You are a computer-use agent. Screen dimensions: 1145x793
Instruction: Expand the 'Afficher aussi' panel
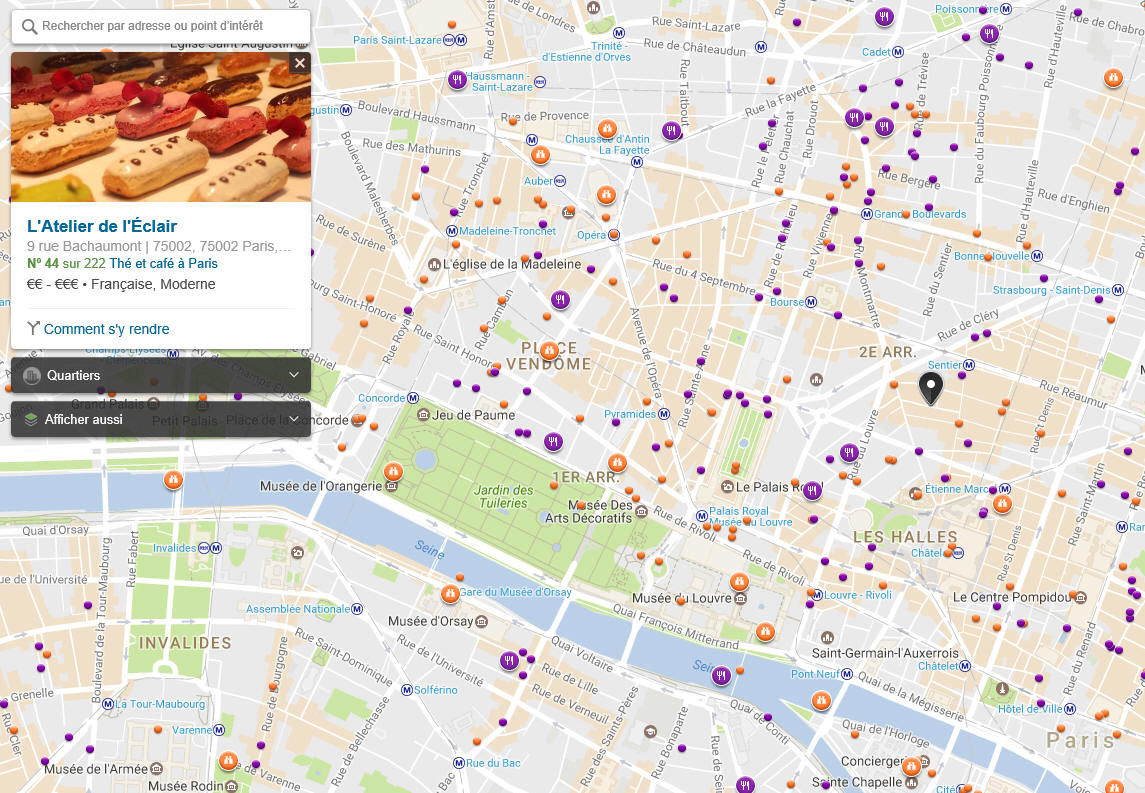[161, 419]
